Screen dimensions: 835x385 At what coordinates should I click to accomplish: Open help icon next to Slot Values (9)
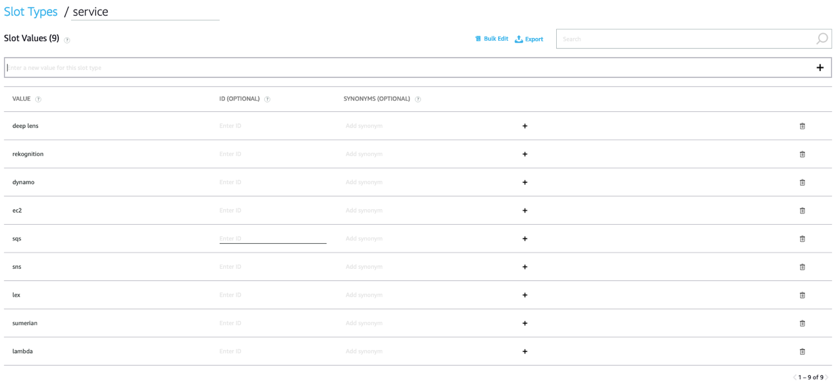coord(67,40)
